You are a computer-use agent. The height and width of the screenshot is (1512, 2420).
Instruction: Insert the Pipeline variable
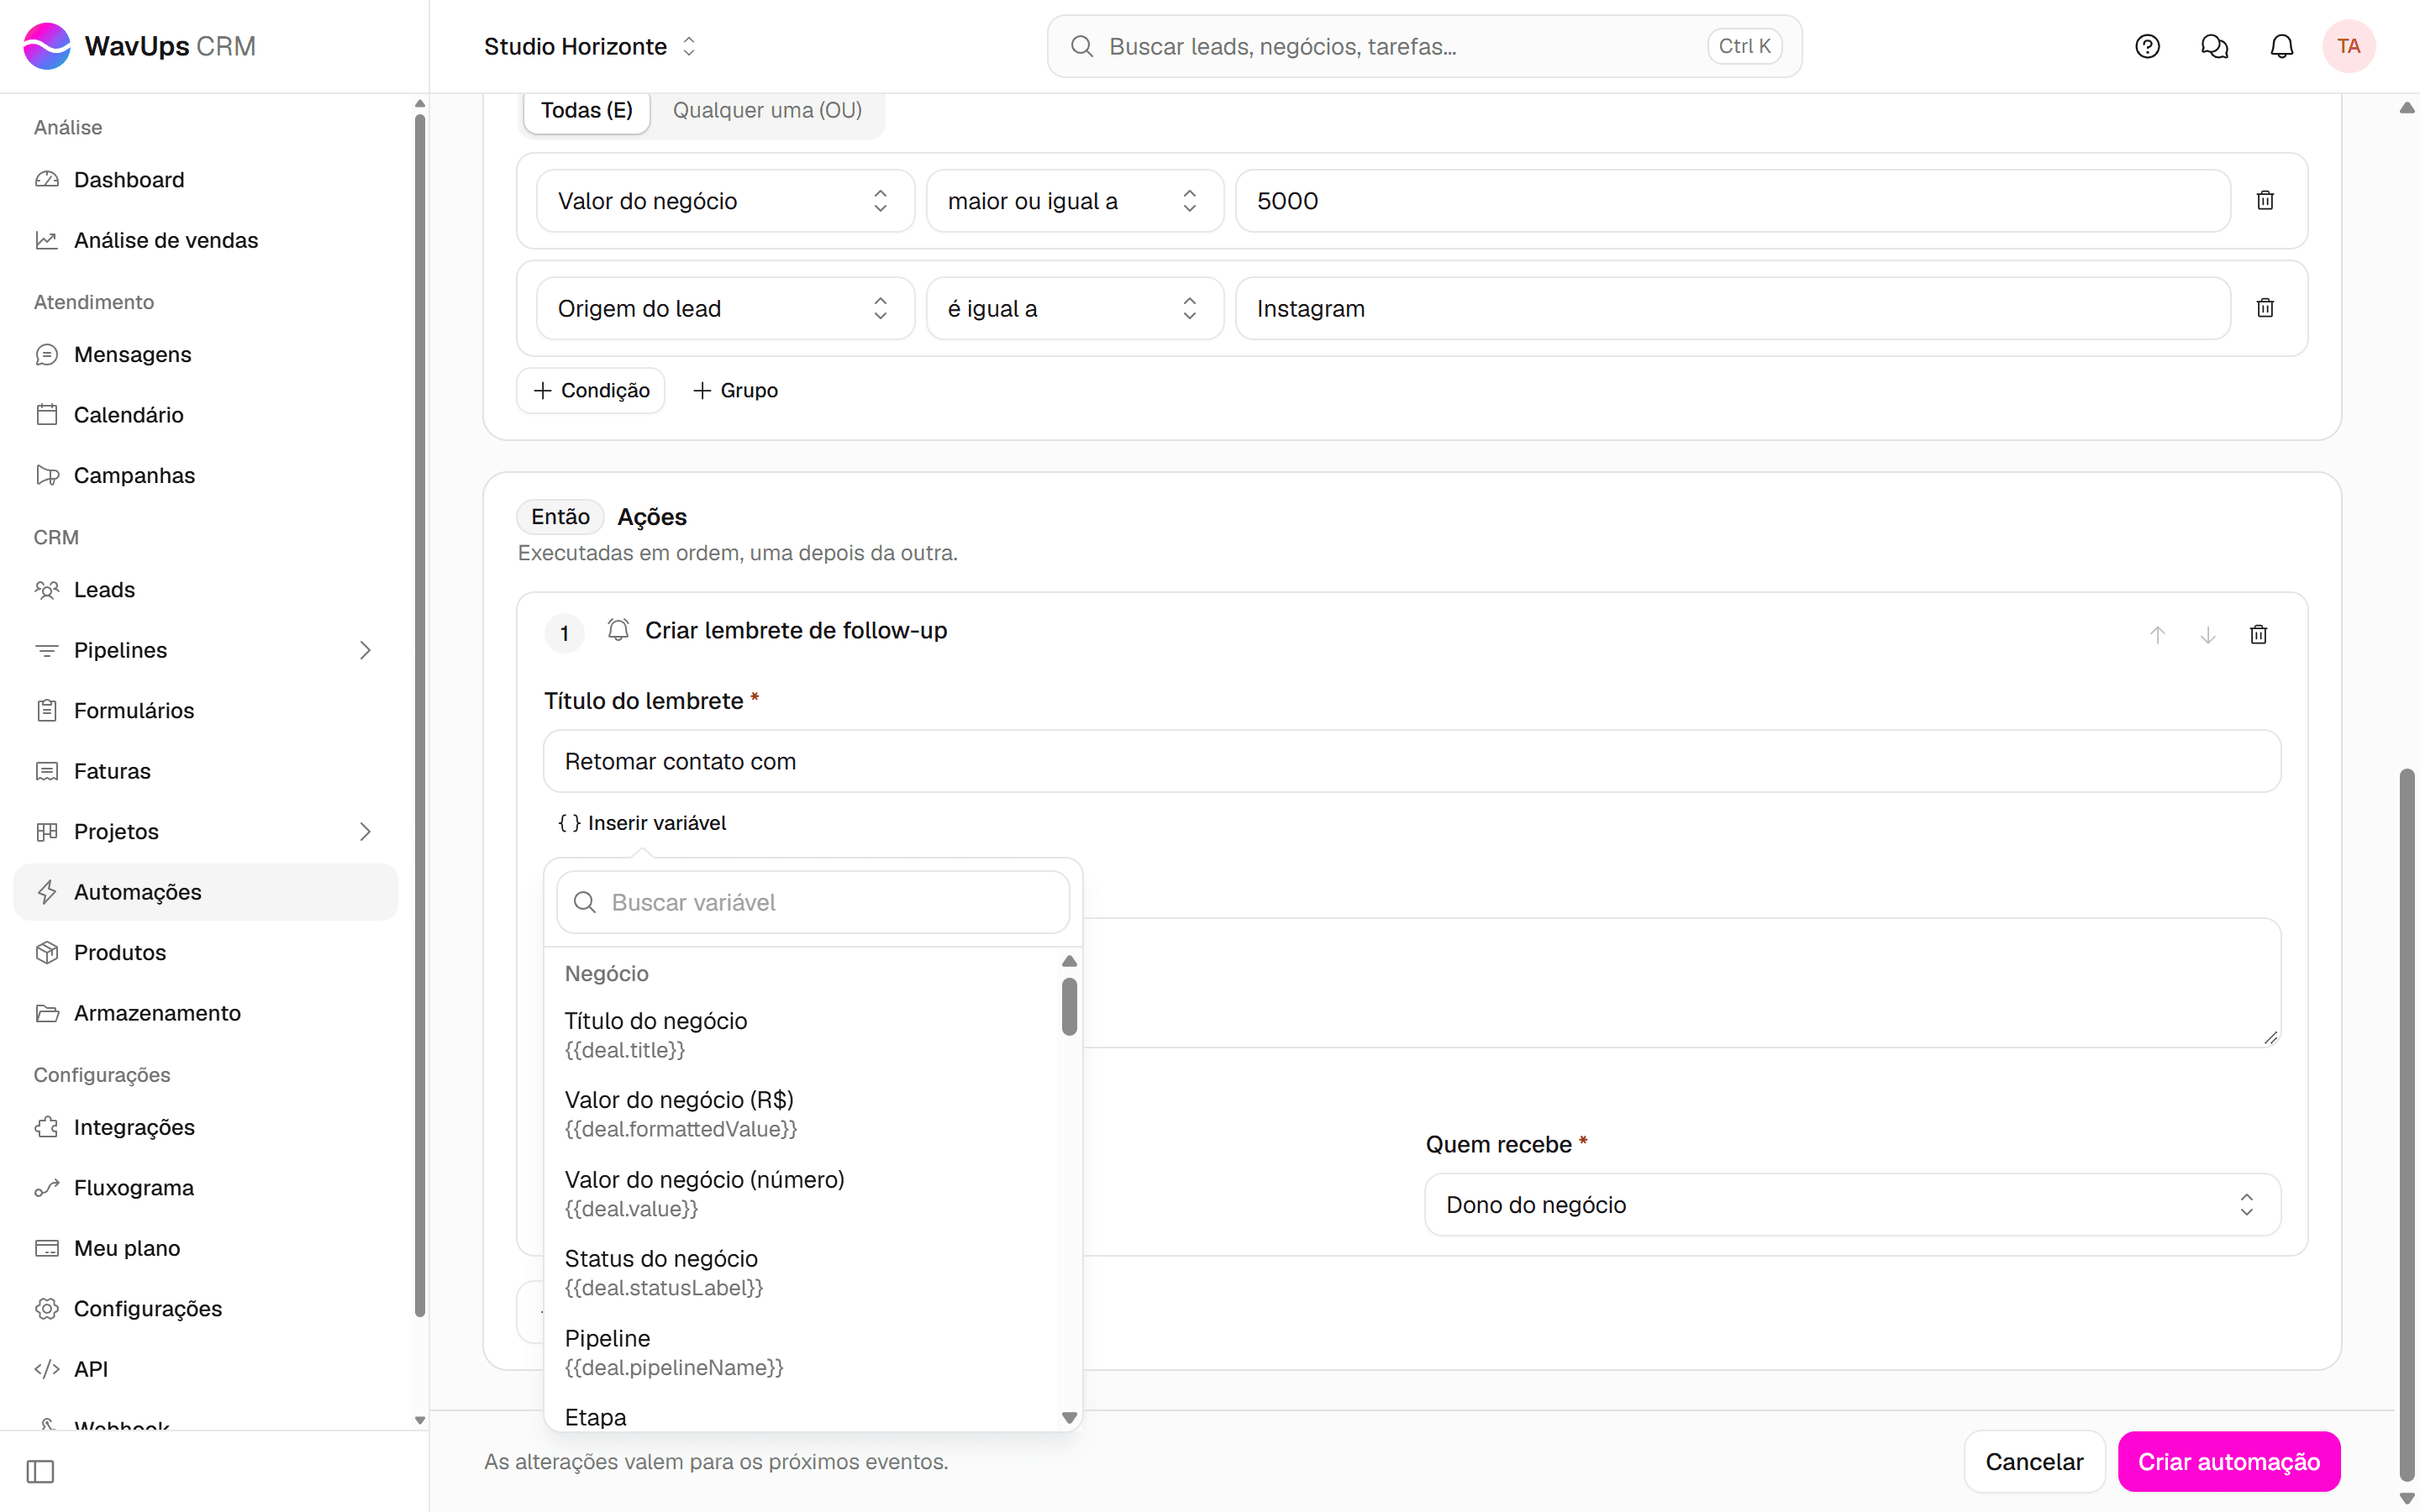(802, 1352)
